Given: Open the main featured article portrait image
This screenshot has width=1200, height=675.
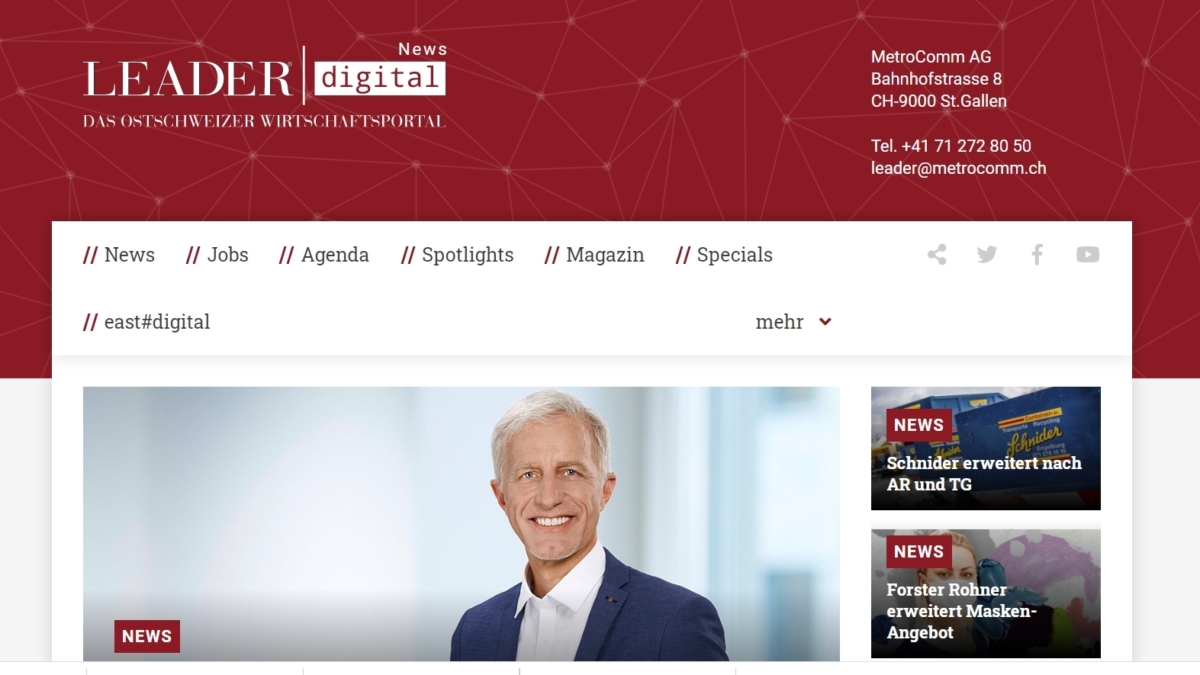Looking at the screenshot, I should [x=461, y=524].
